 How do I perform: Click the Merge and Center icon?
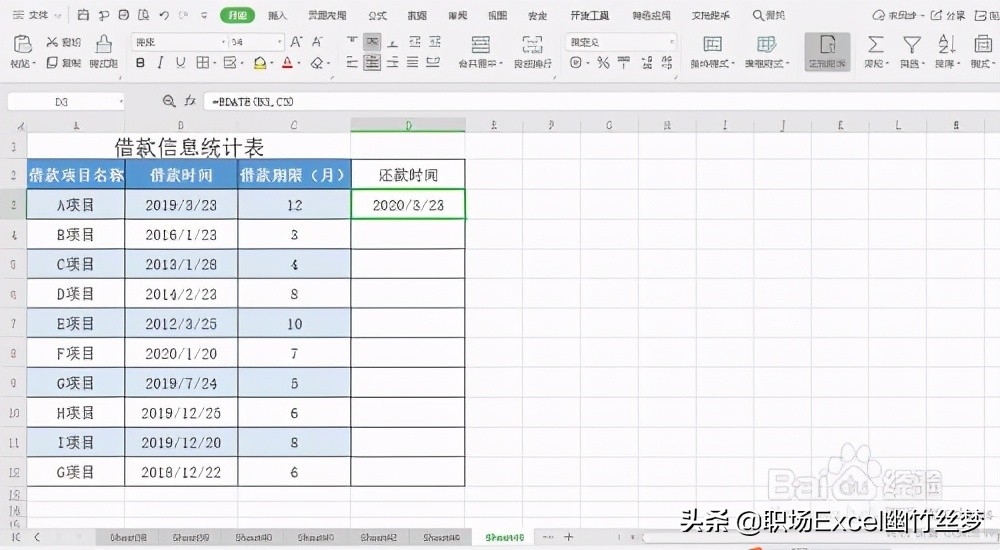point(480,44)
